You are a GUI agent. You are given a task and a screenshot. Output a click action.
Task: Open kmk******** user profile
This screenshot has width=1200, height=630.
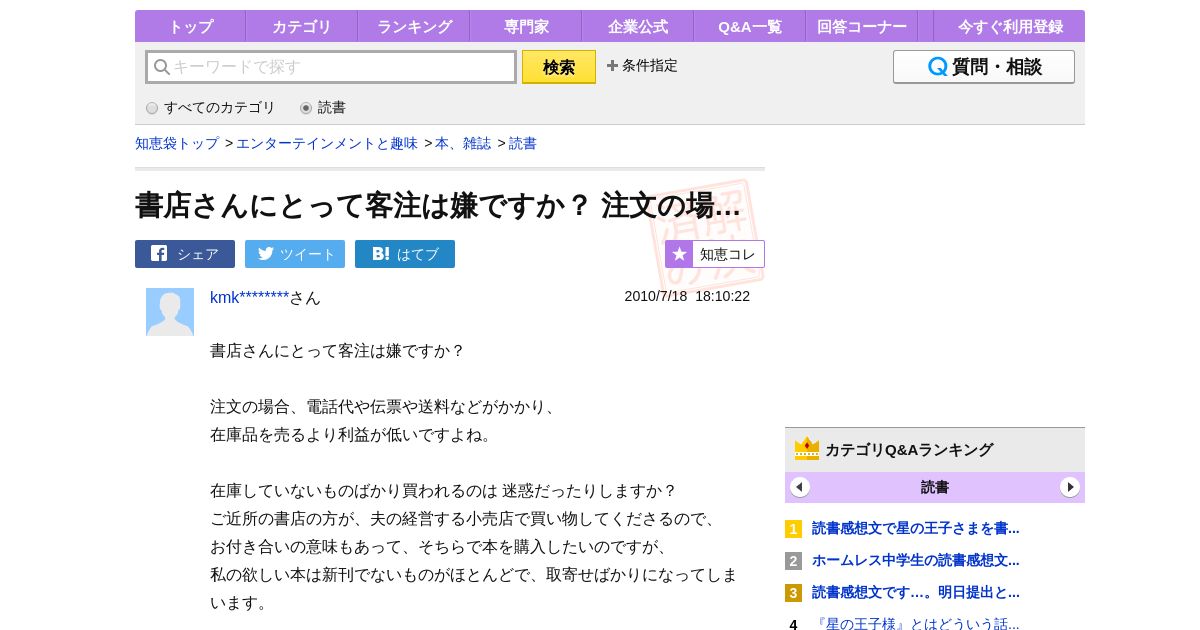tap(249, 298)
